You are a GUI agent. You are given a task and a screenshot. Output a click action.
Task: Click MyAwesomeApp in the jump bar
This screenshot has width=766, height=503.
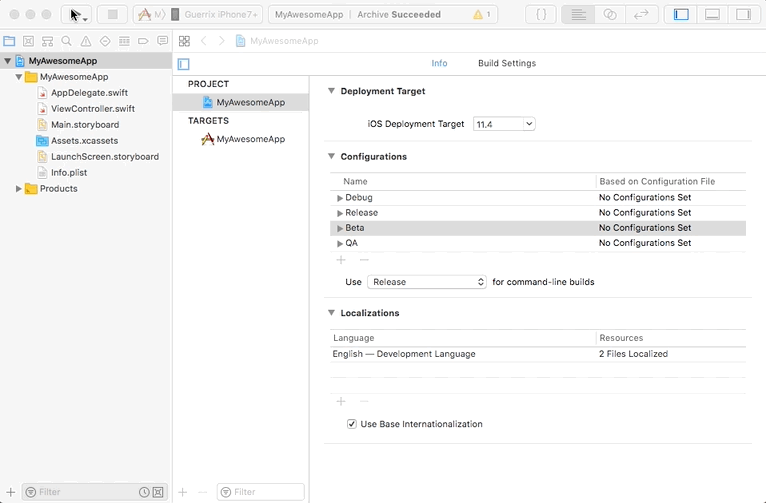[x=284, y=41]
